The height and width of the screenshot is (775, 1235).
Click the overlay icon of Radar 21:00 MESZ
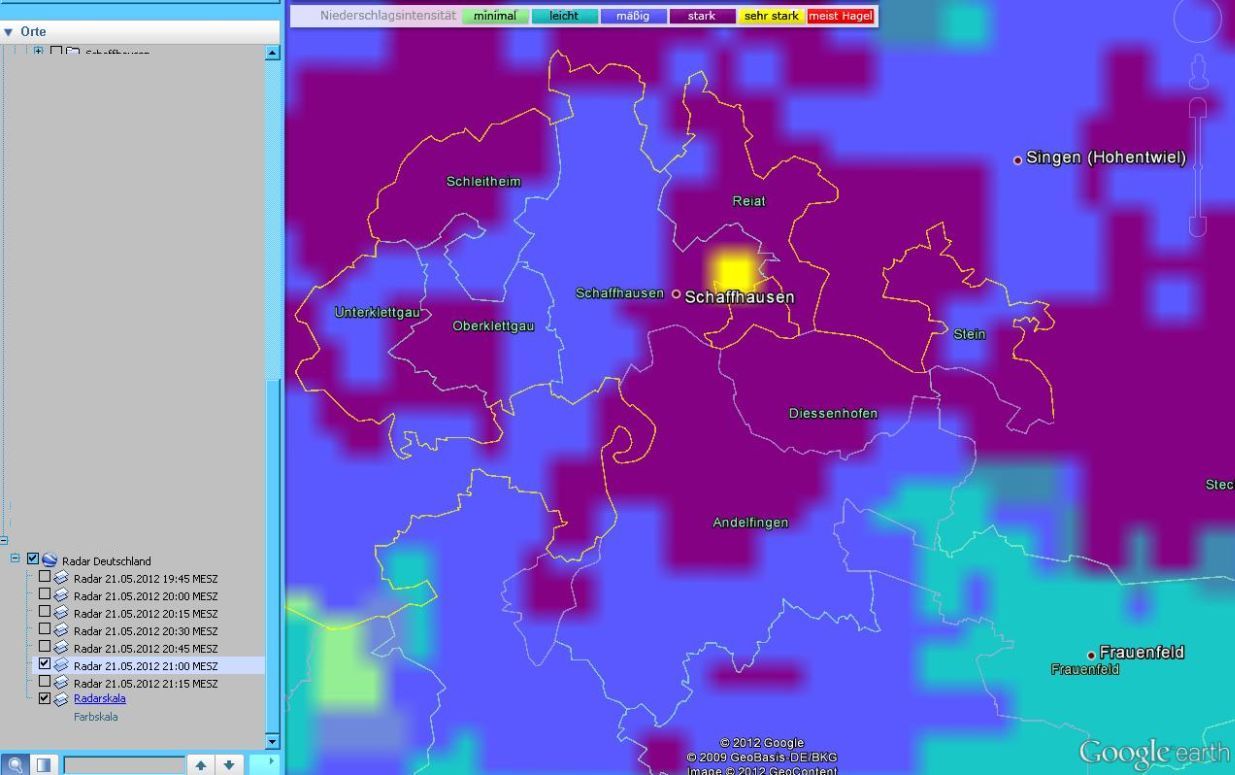[62, 665]
